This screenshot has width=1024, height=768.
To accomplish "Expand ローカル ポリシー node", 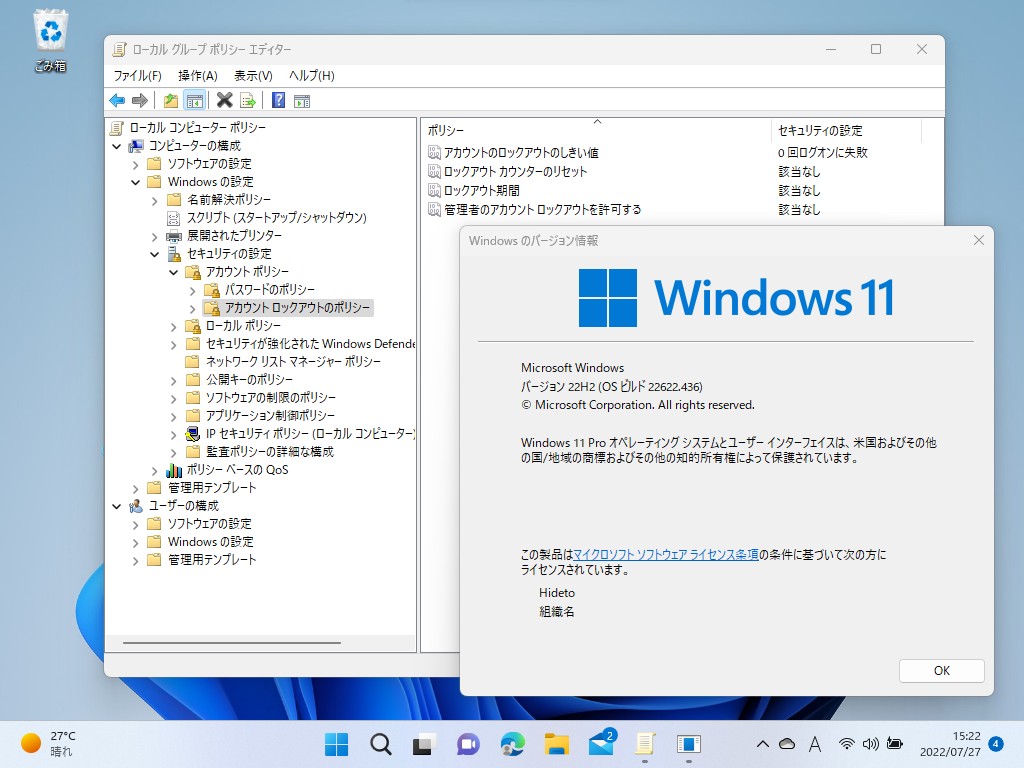I will [173, 327].
